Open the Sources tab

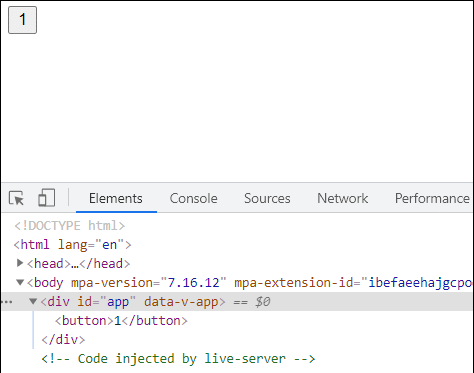[267, 198]
